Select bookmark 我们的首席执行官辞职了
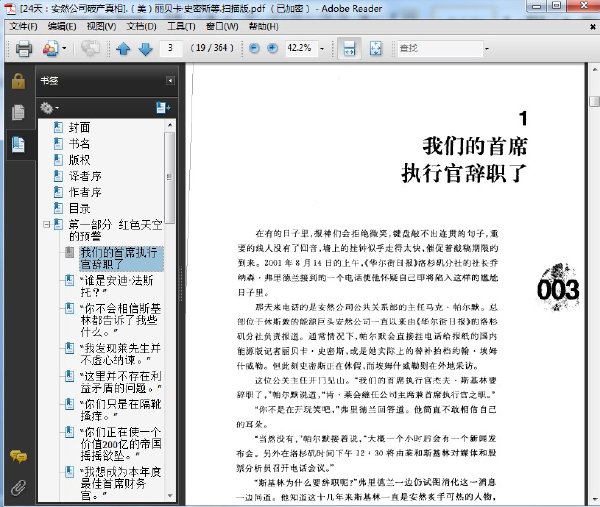This screenshot has height=507, width=600. 121,258
